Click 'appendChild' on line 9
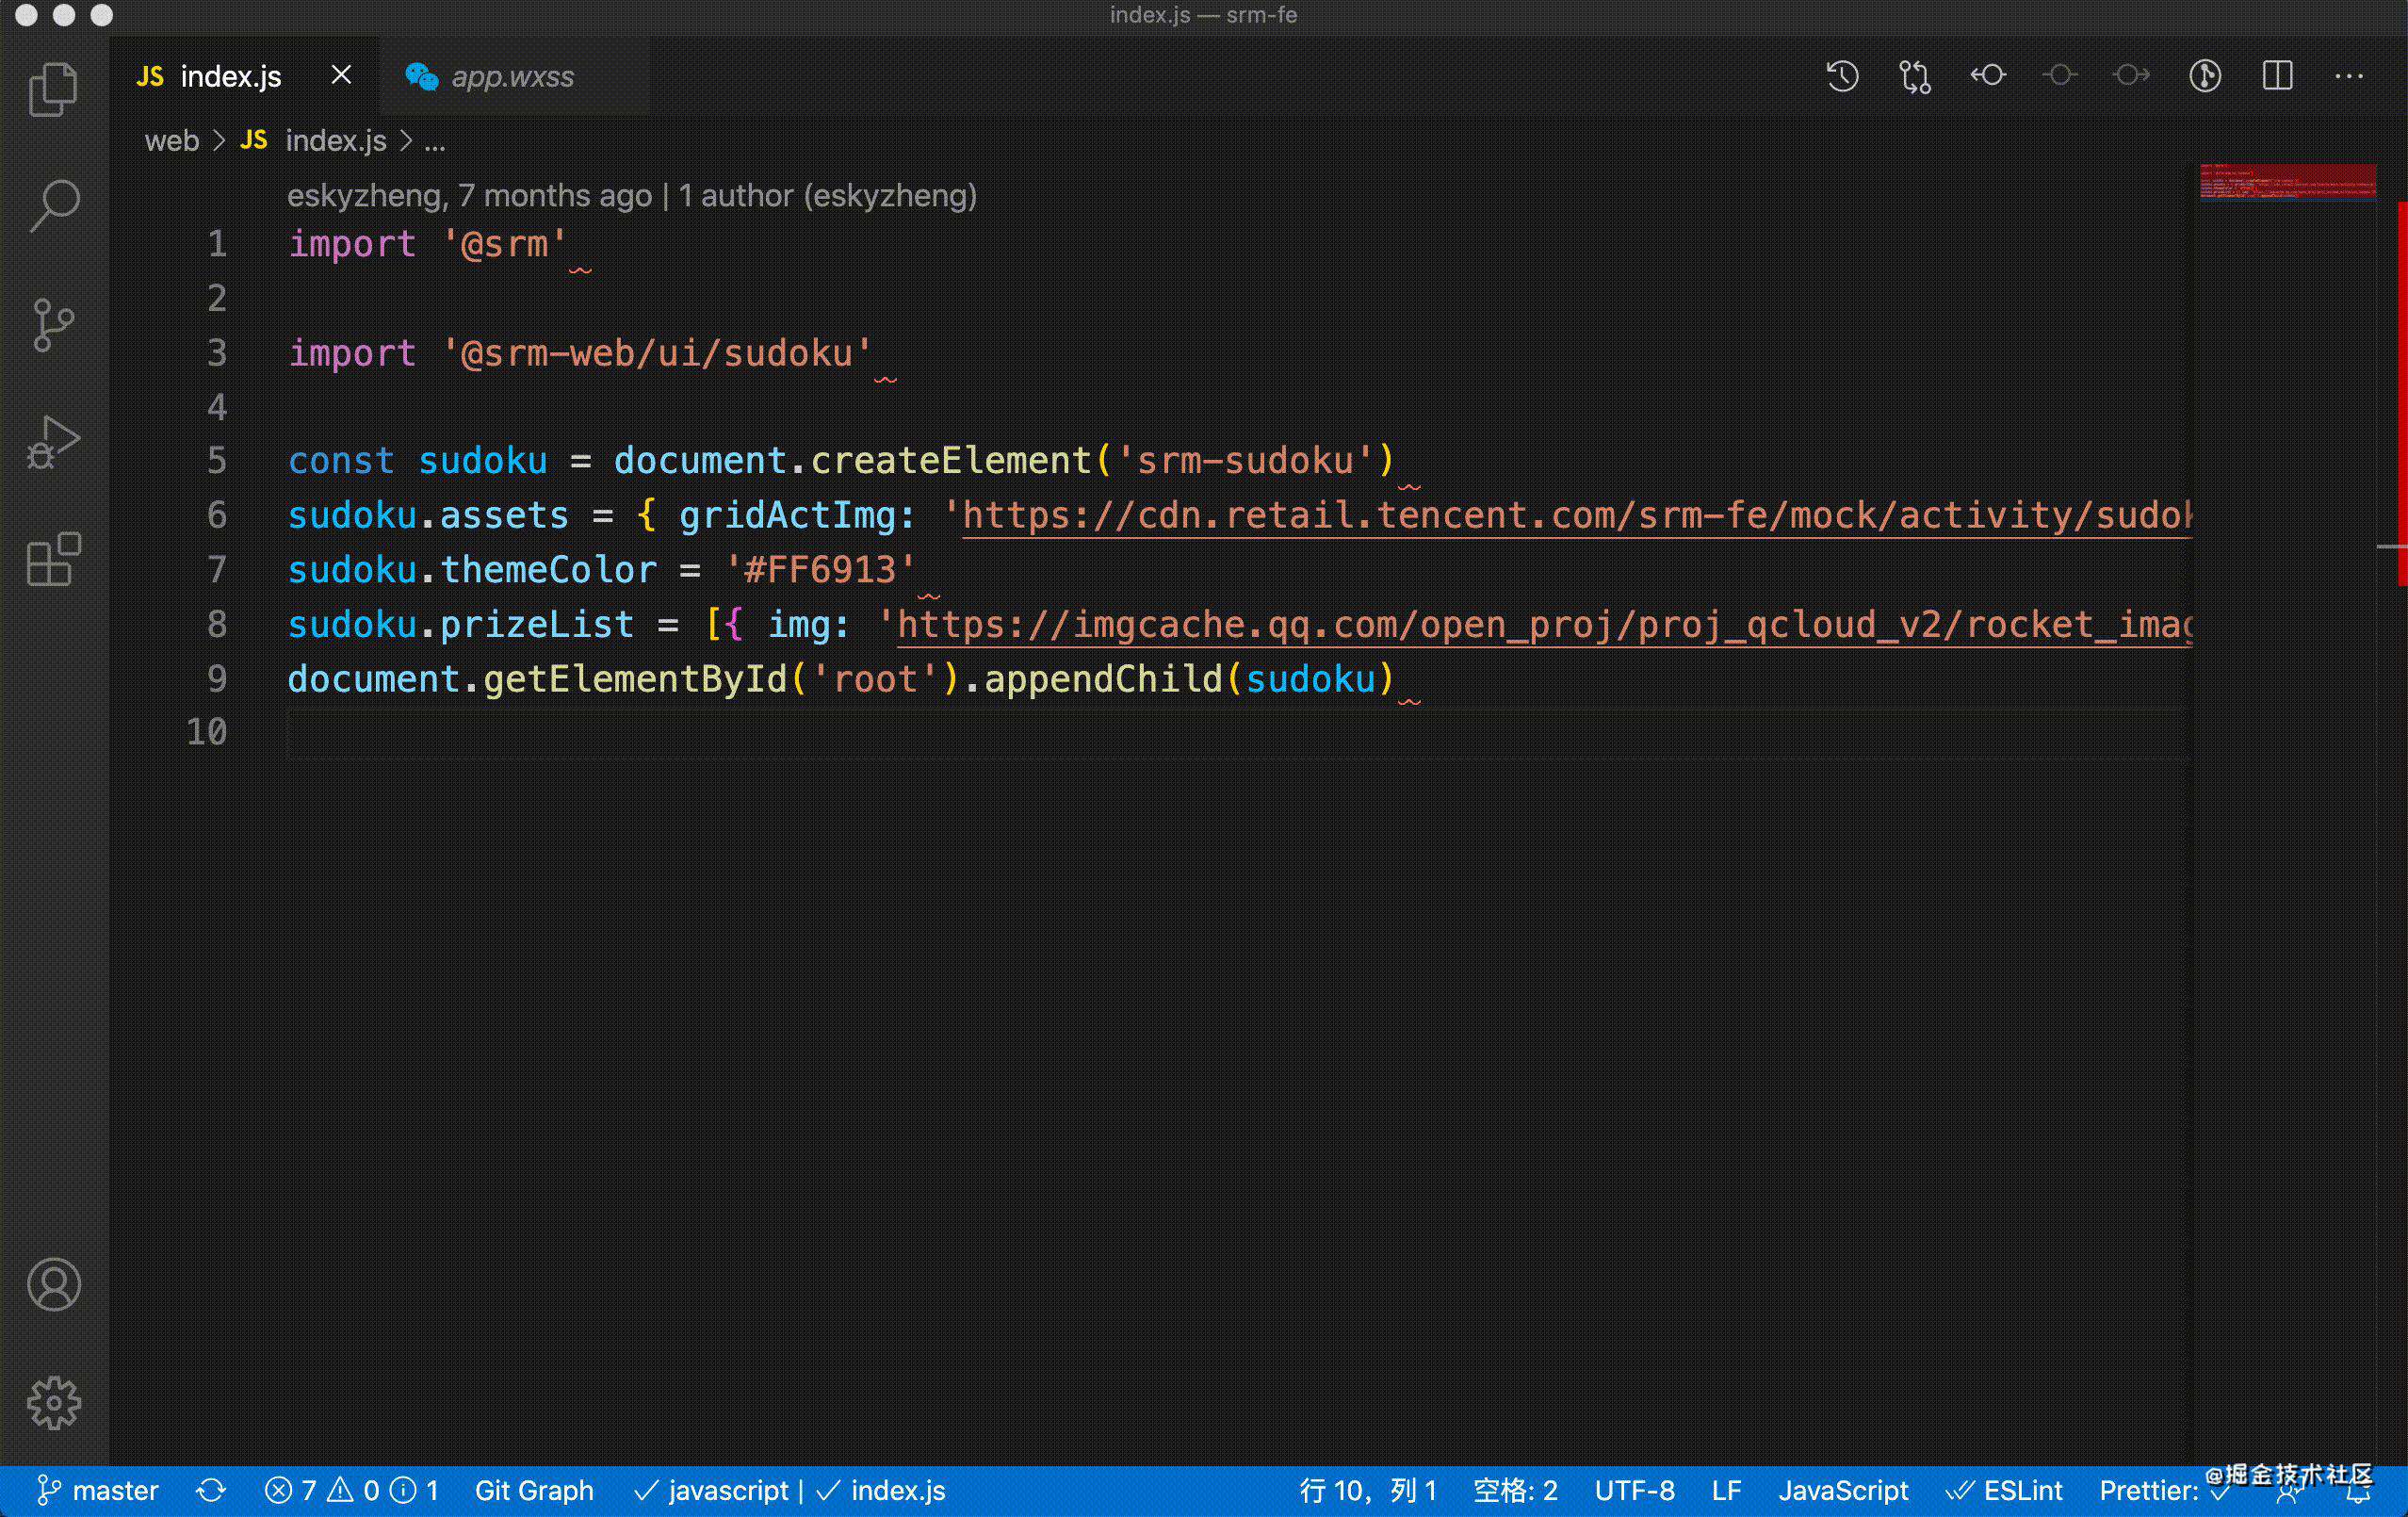Screen dimensions: 2408x1517 pos(1103,679)
